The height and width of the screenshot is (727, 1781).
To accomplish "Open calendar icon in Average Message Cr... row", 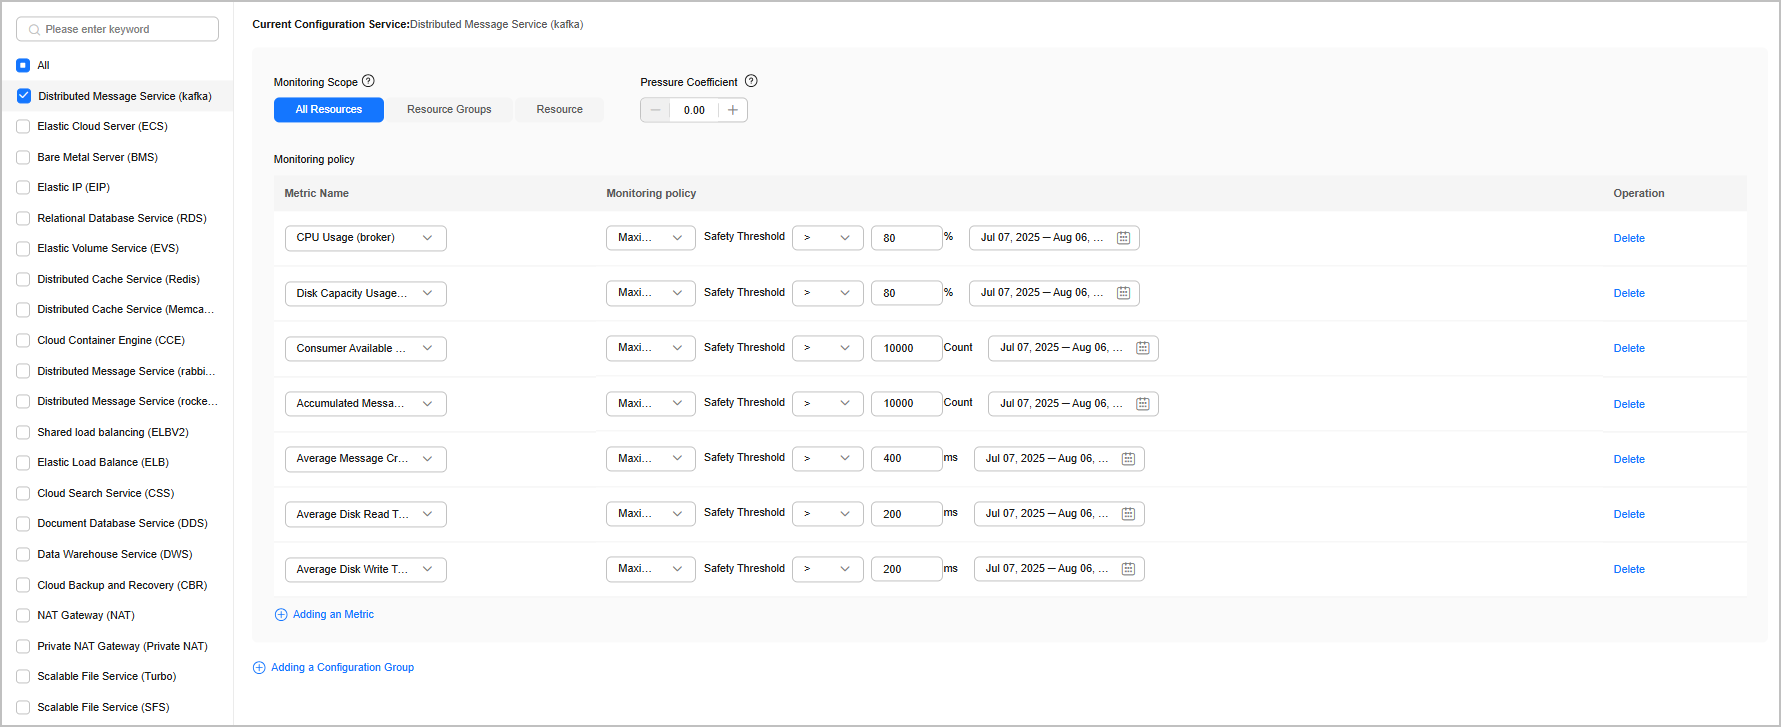I will click(x=1128, y=459).
